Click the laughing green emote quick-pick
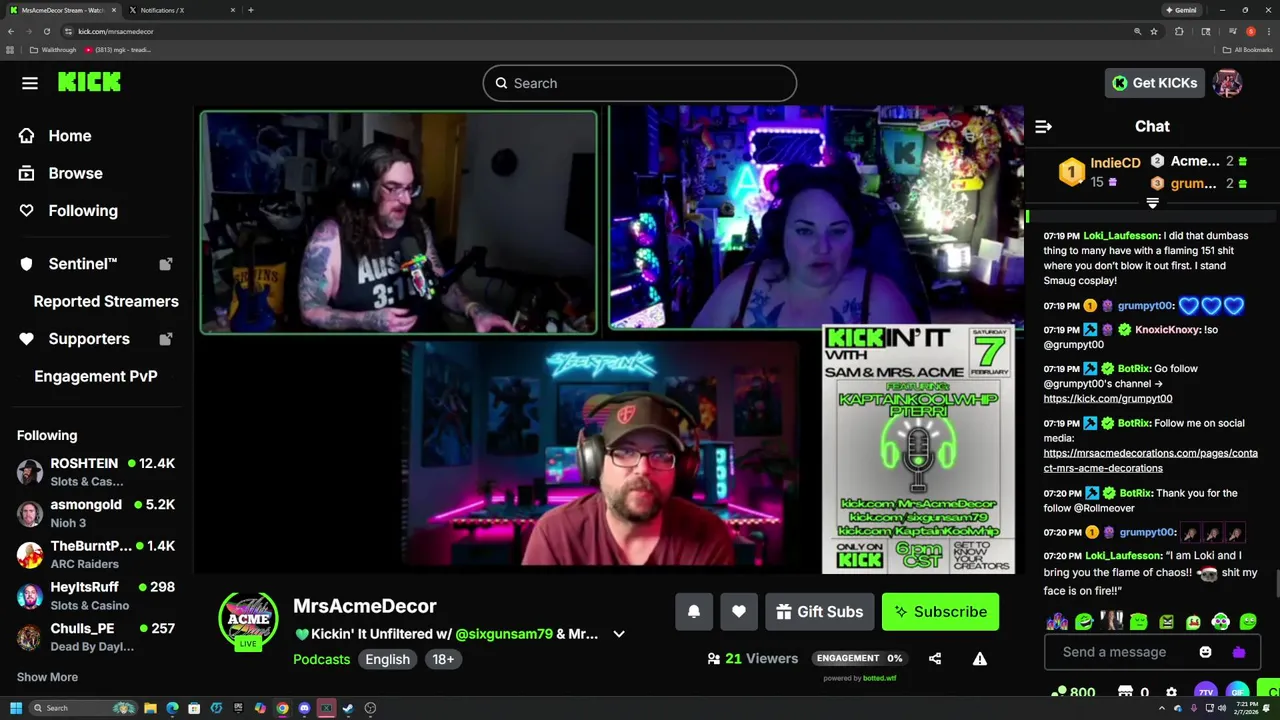This screenshot has height=720, width=1280. (x=1084, y=621)
